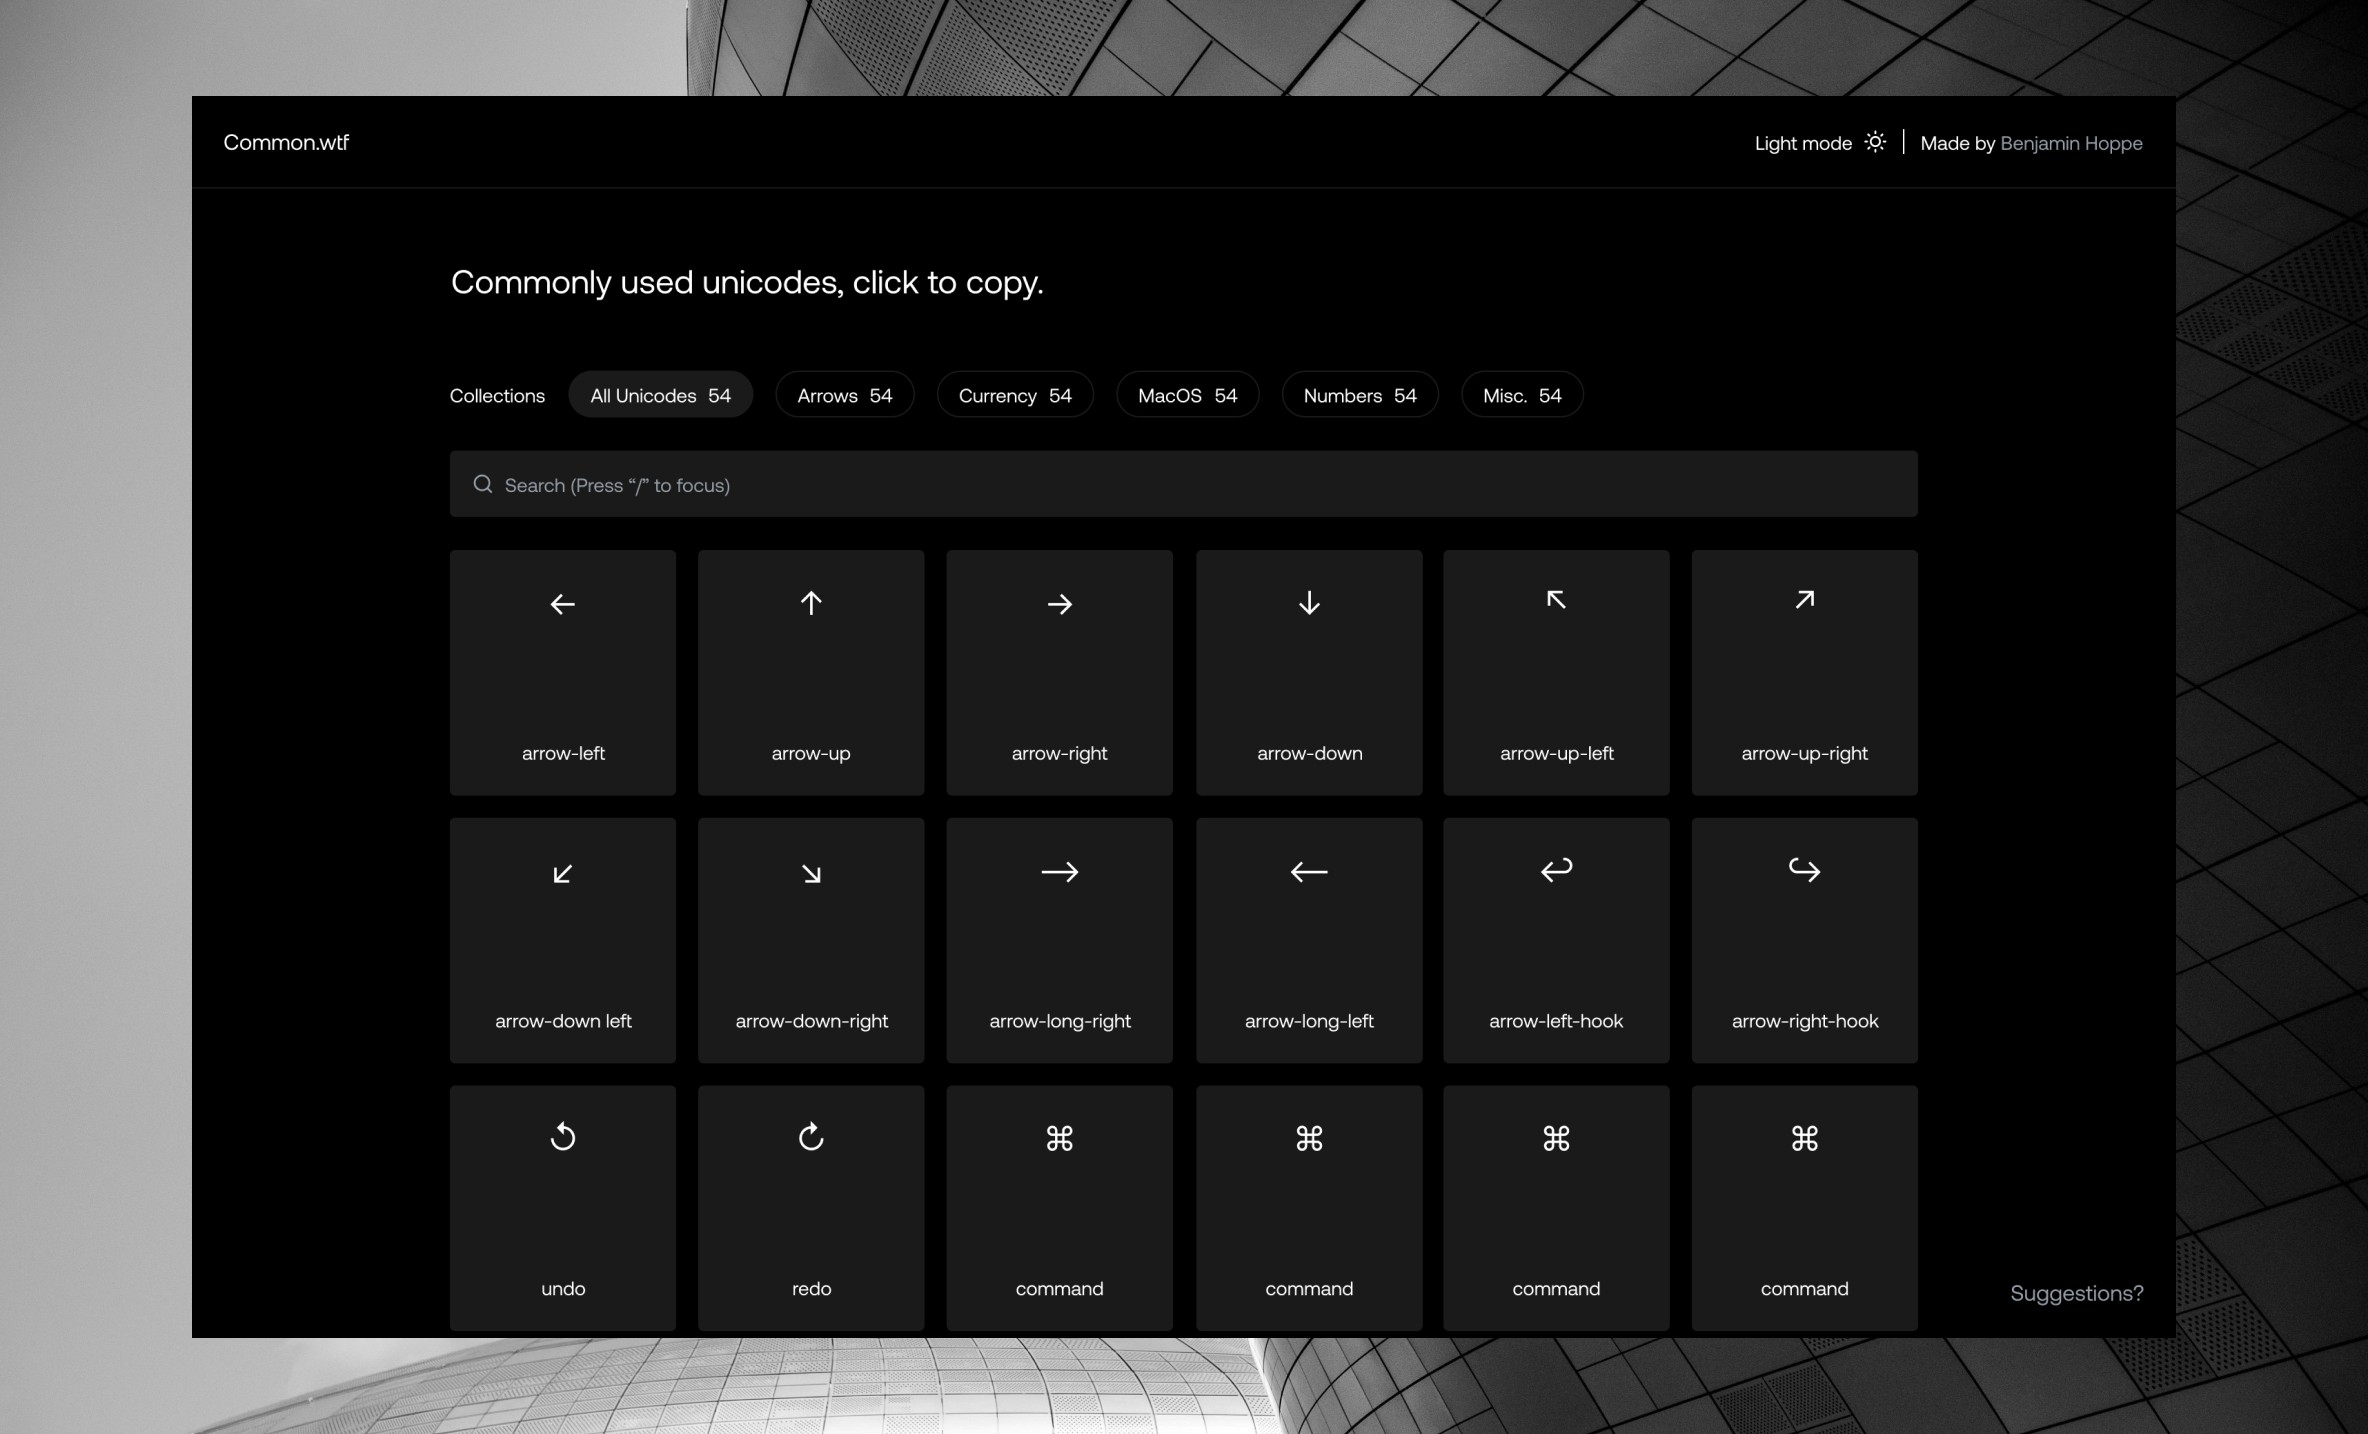Image resolution: width=2368 pixels, height=1434 pixels.
Task: Click the search magnifier icon
Action: tap(483, 484)
